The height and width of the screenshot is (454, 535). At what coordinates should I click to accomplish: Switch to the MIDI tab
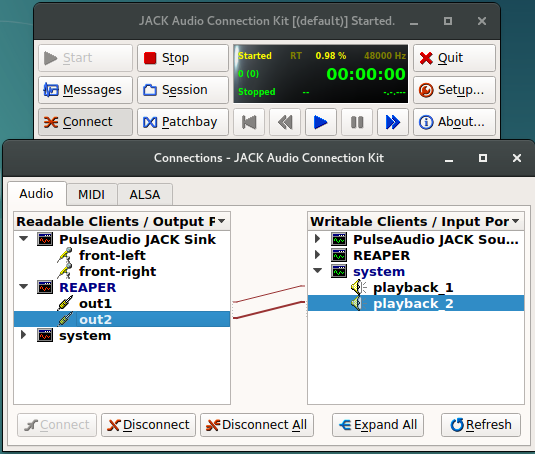tap(91, 195)
